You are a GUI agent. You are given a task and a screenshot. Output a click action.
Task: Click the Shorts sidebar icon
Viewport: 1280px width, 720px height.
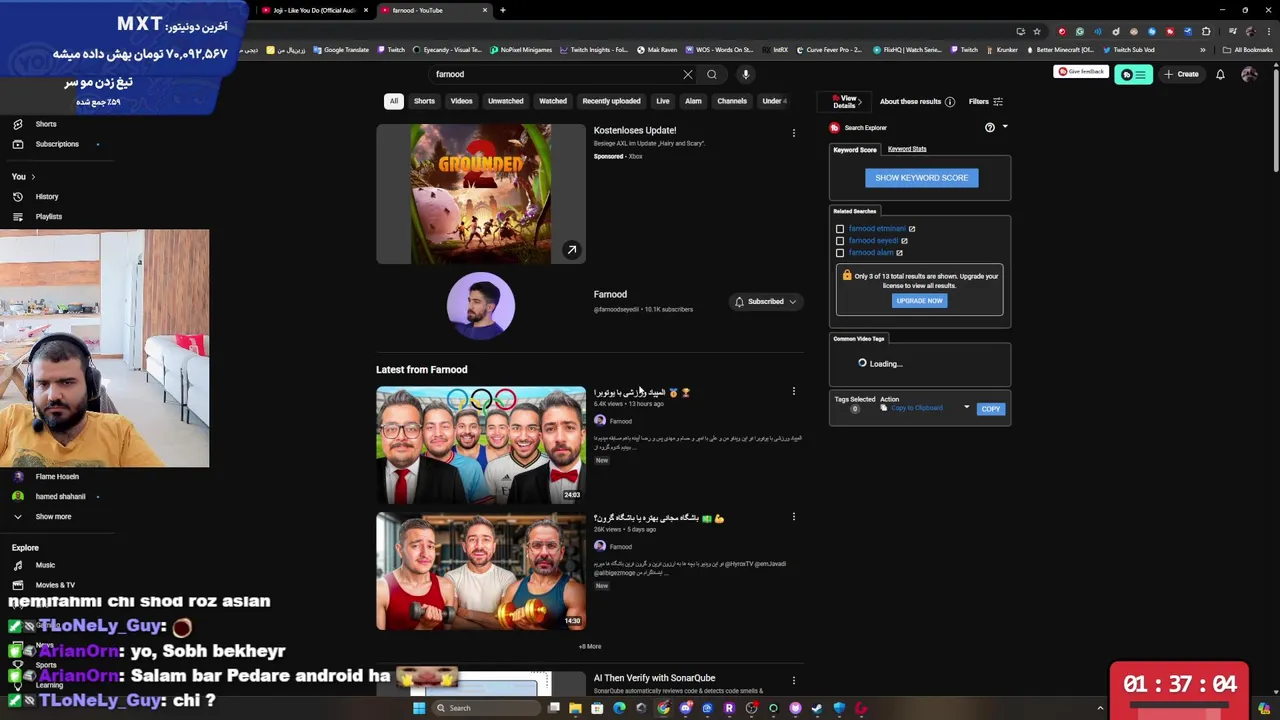pos(17,124)
